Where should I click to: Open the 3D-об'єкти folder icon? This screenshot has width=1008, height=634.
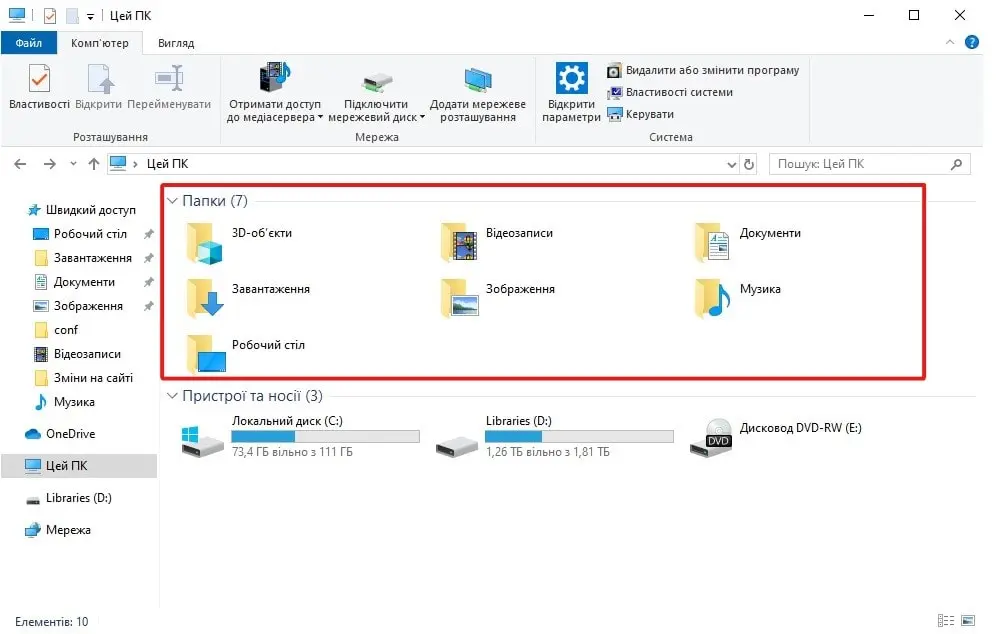(x=205, y=244)
